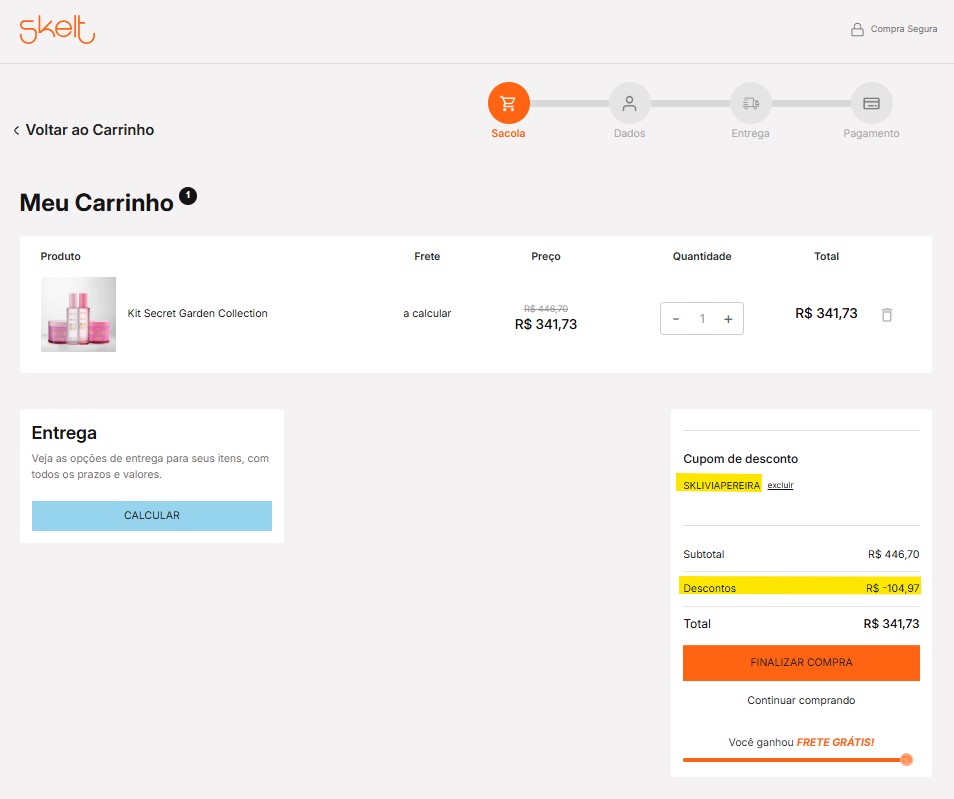Image resolution: width=954 pixels, height=799 pixels.
Task: Jump to the Pagamento card step icon
Action: [x=871, y=103]
